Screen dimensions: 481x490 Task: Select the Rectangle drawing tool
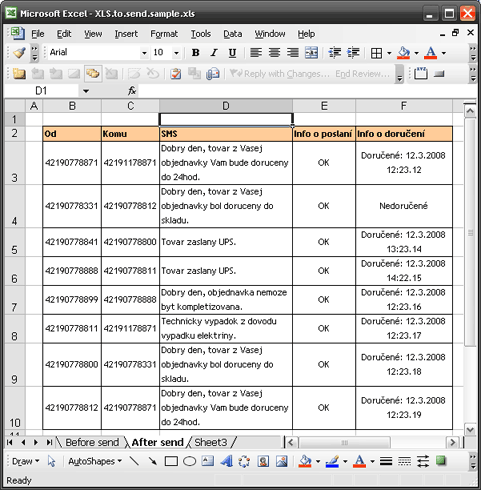pyautogui.click(x=171, y=461)
